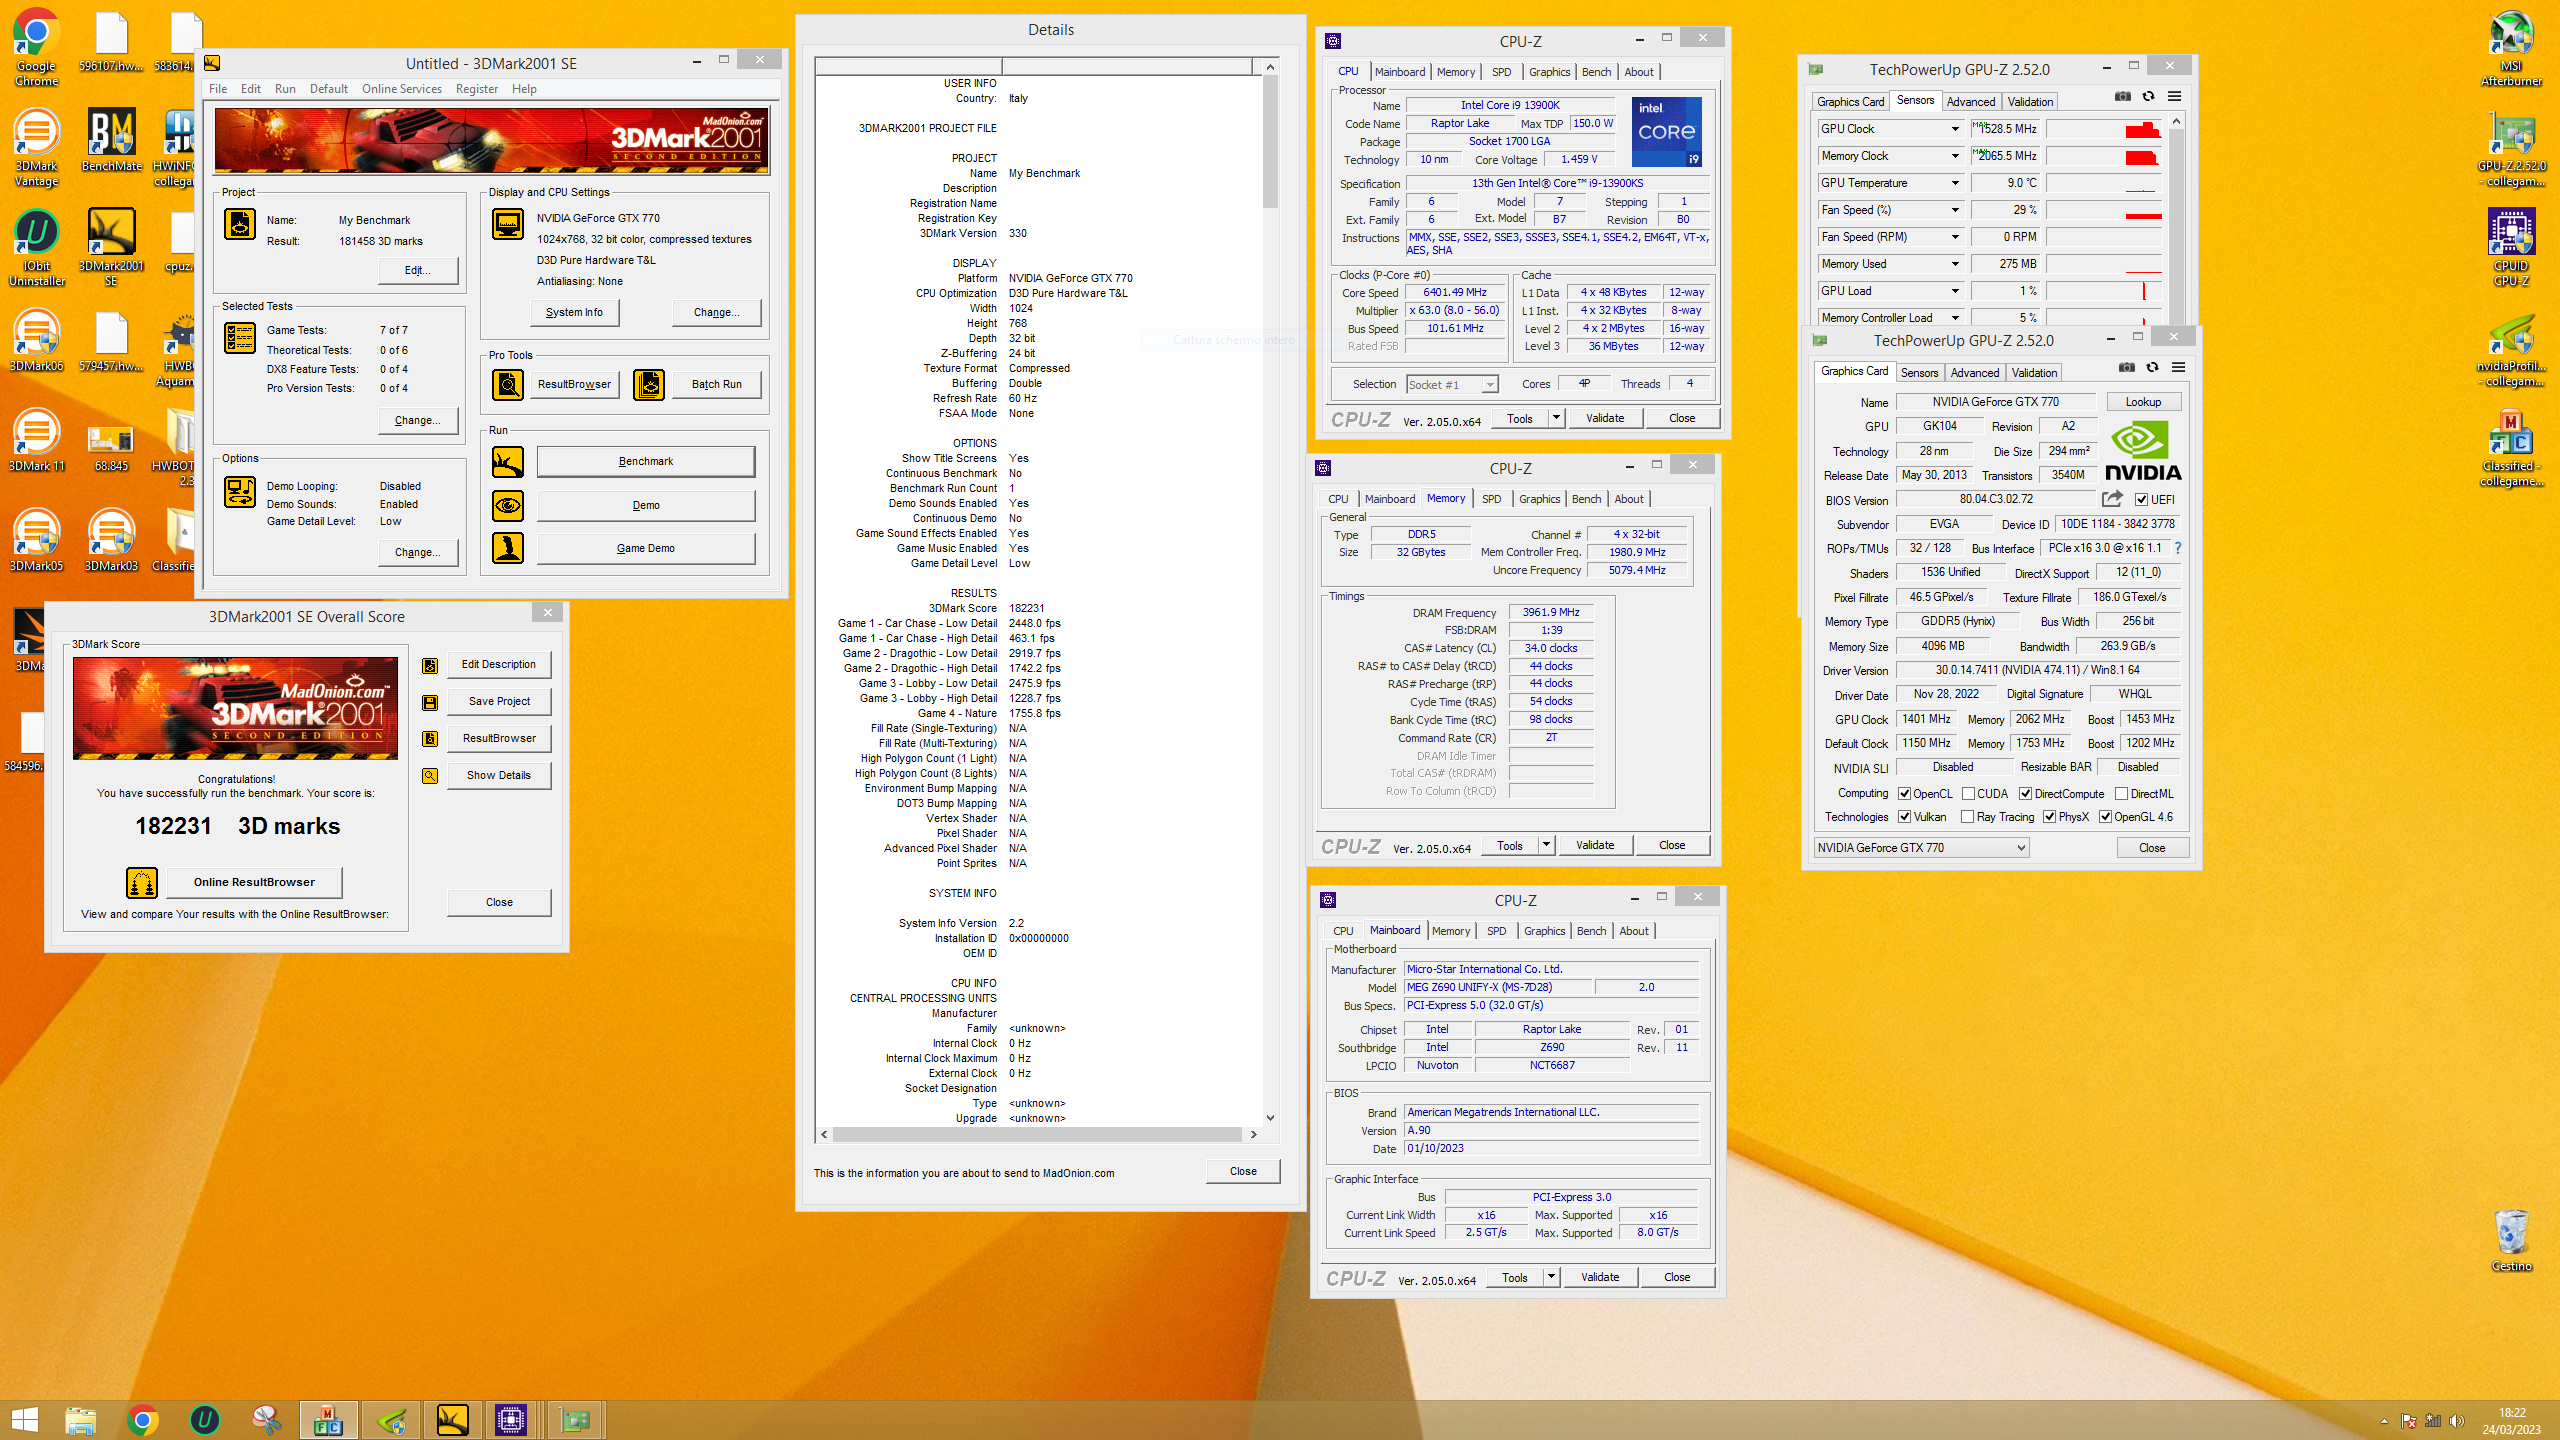Click the ResultBrowser magnifier icon in Pro Tools
The height and width of the screenshot is (1440, 2560).
tap(508, 385)
